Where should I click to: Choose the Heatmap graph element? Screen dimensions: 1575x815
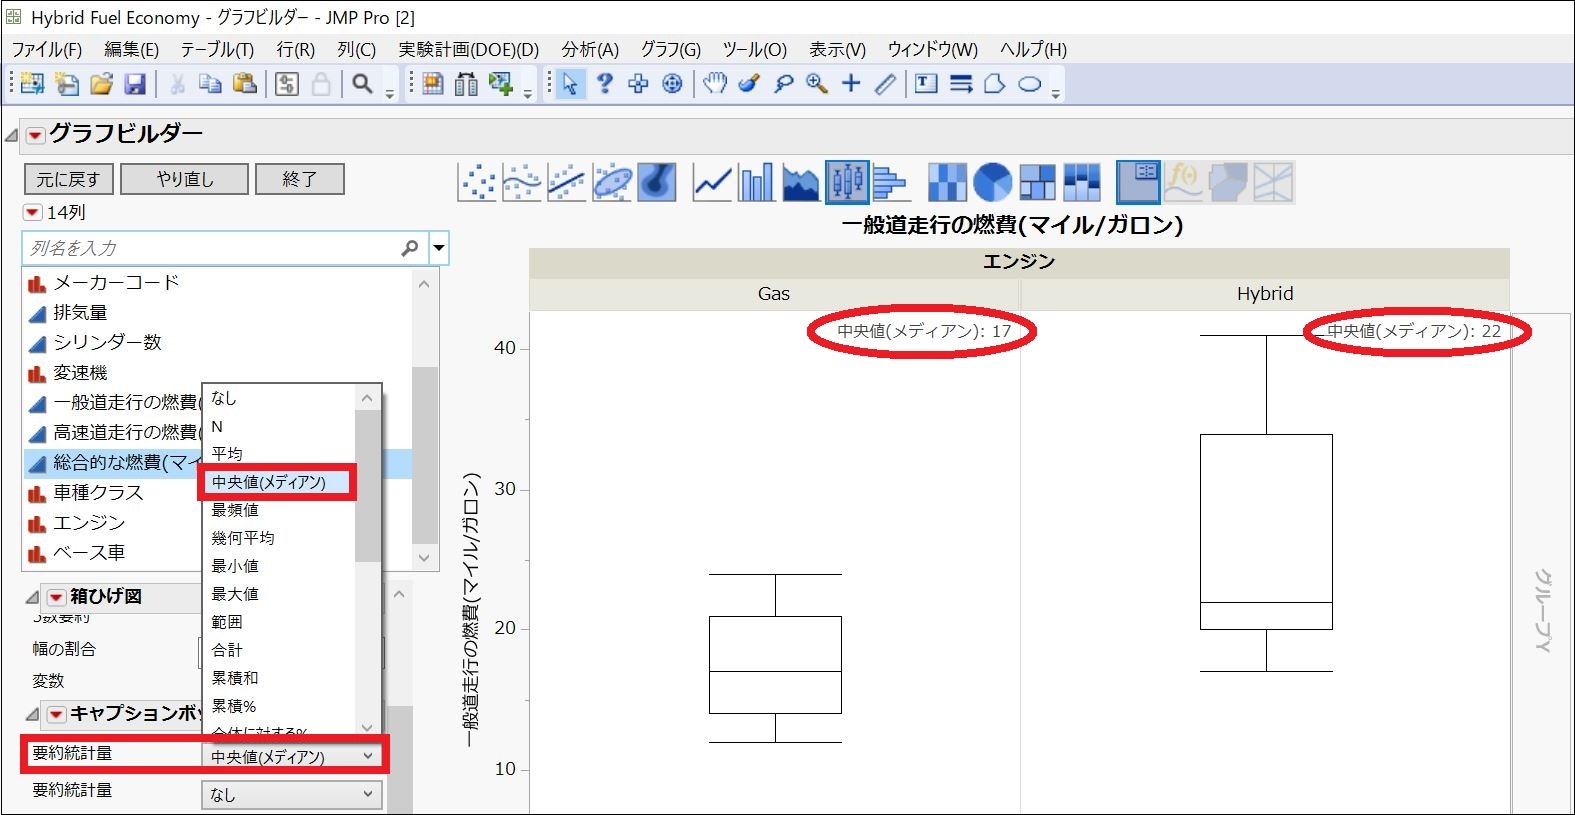[947, 182]
